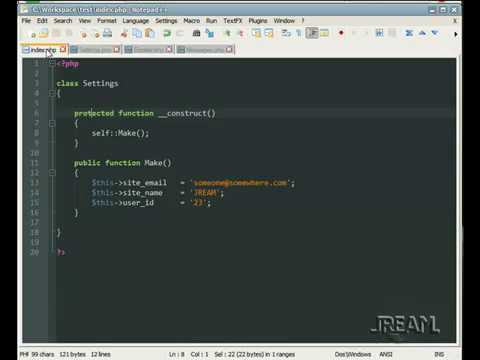Click the Open file toolbar icon
The width and height of the screenshot is (480, 360).
tap(44, 33)
